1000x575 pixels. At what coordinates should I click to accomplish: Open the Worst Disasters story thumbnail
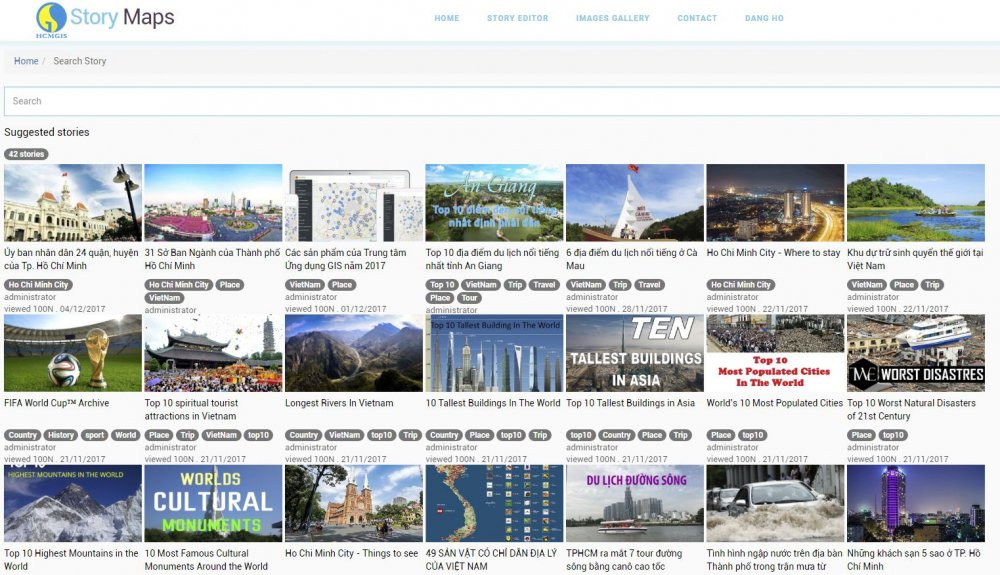pos(915,353)
